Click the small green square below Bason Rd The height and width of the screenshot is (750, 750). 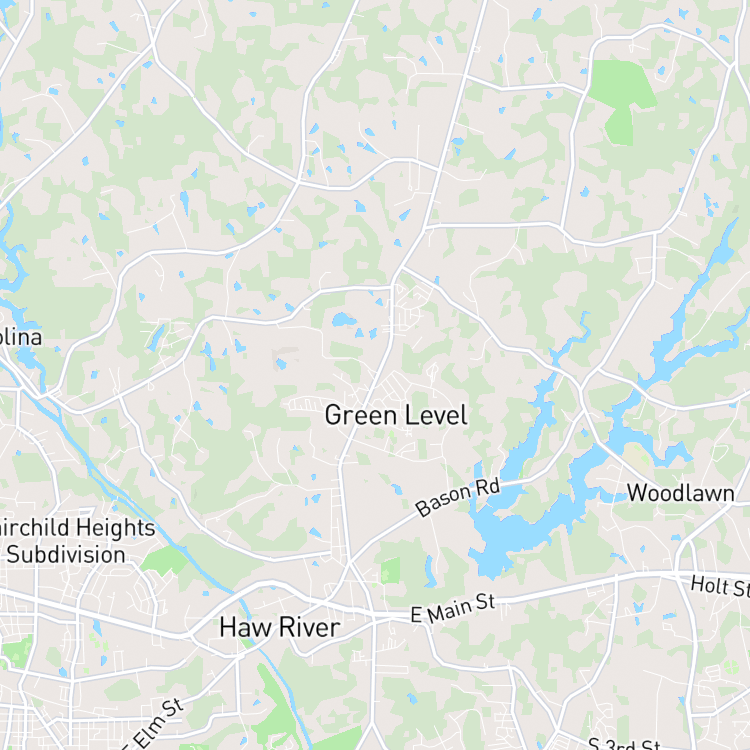click(390, 571)
